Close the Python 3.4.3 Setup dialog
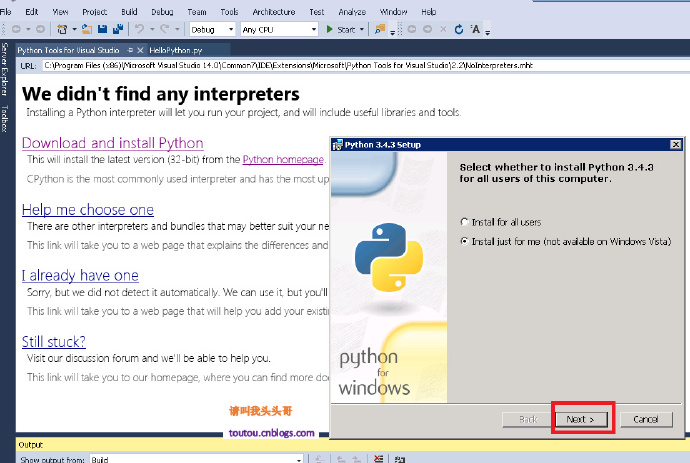 click(676, 145)
